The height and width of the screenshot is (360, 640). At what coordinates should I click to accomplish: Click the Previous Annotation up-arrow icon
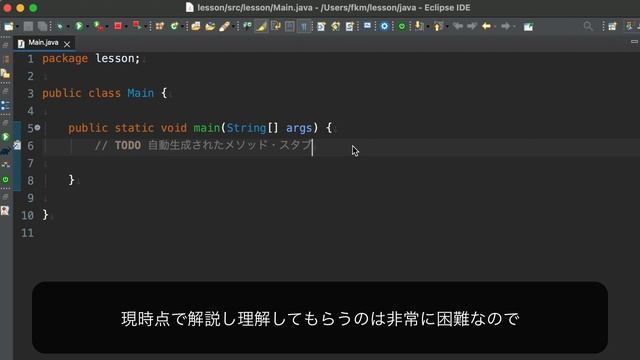coord(438,27)
